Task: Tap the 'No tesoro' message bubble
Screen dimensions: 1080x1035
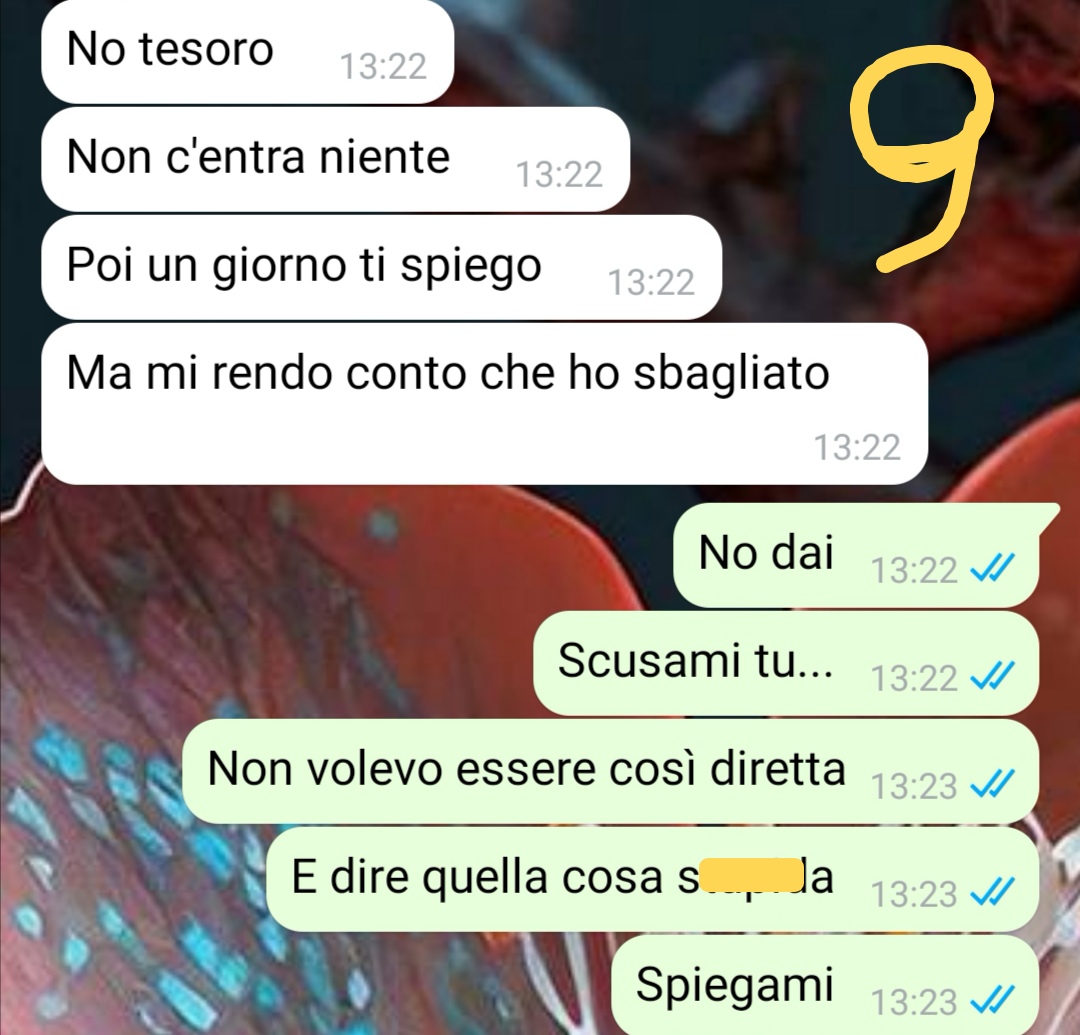Action: [247, 52]
